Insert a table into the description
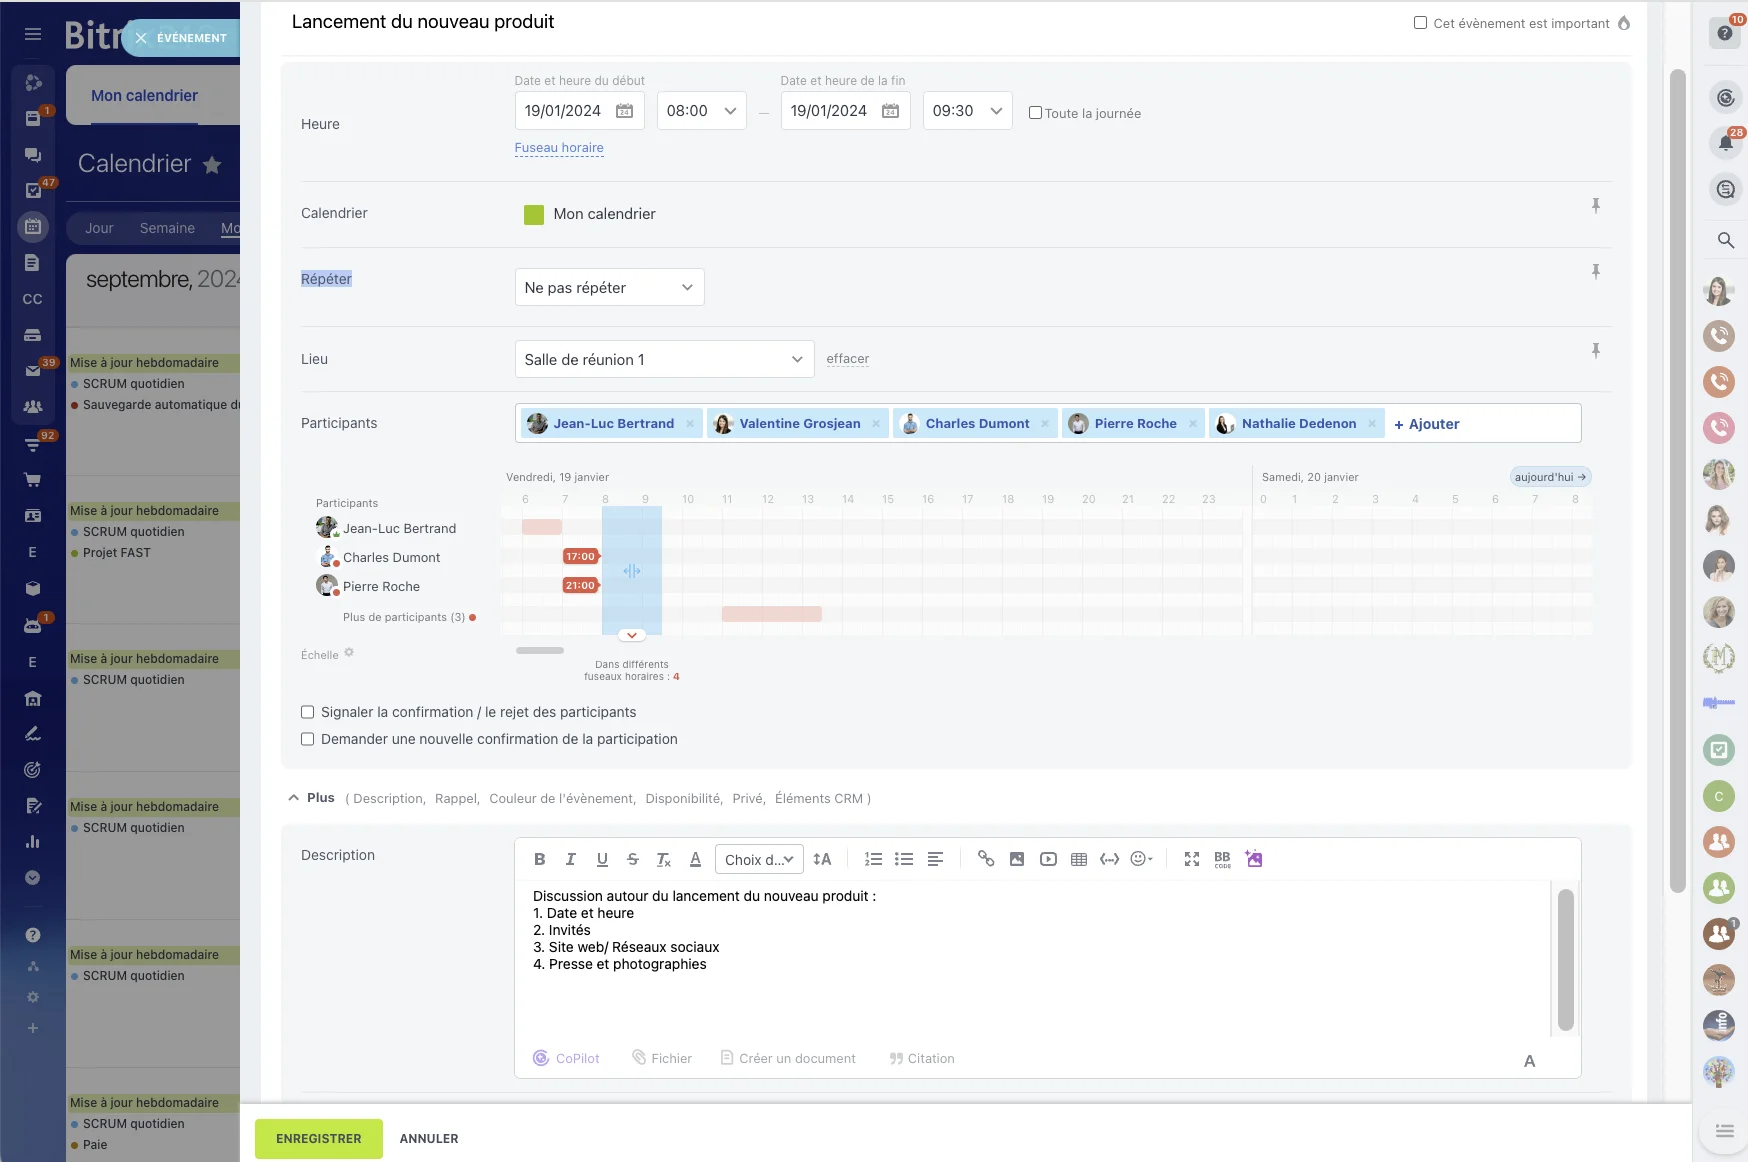 pyautogui.click(x=1079, y=859)
